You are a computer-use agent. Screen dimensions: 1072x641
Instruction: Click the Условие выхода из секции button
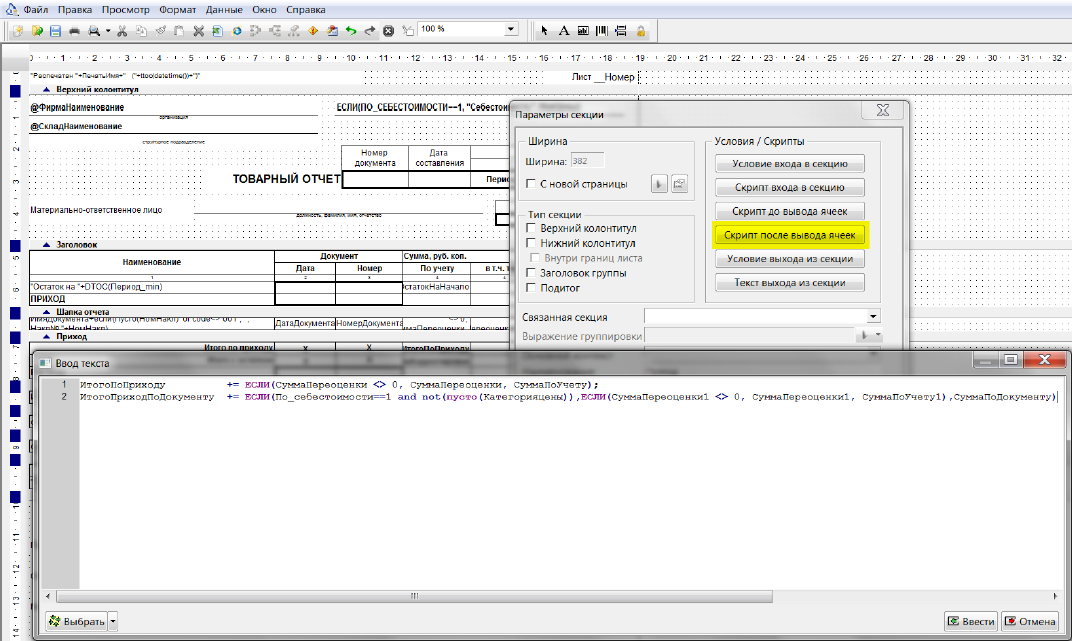790,259
